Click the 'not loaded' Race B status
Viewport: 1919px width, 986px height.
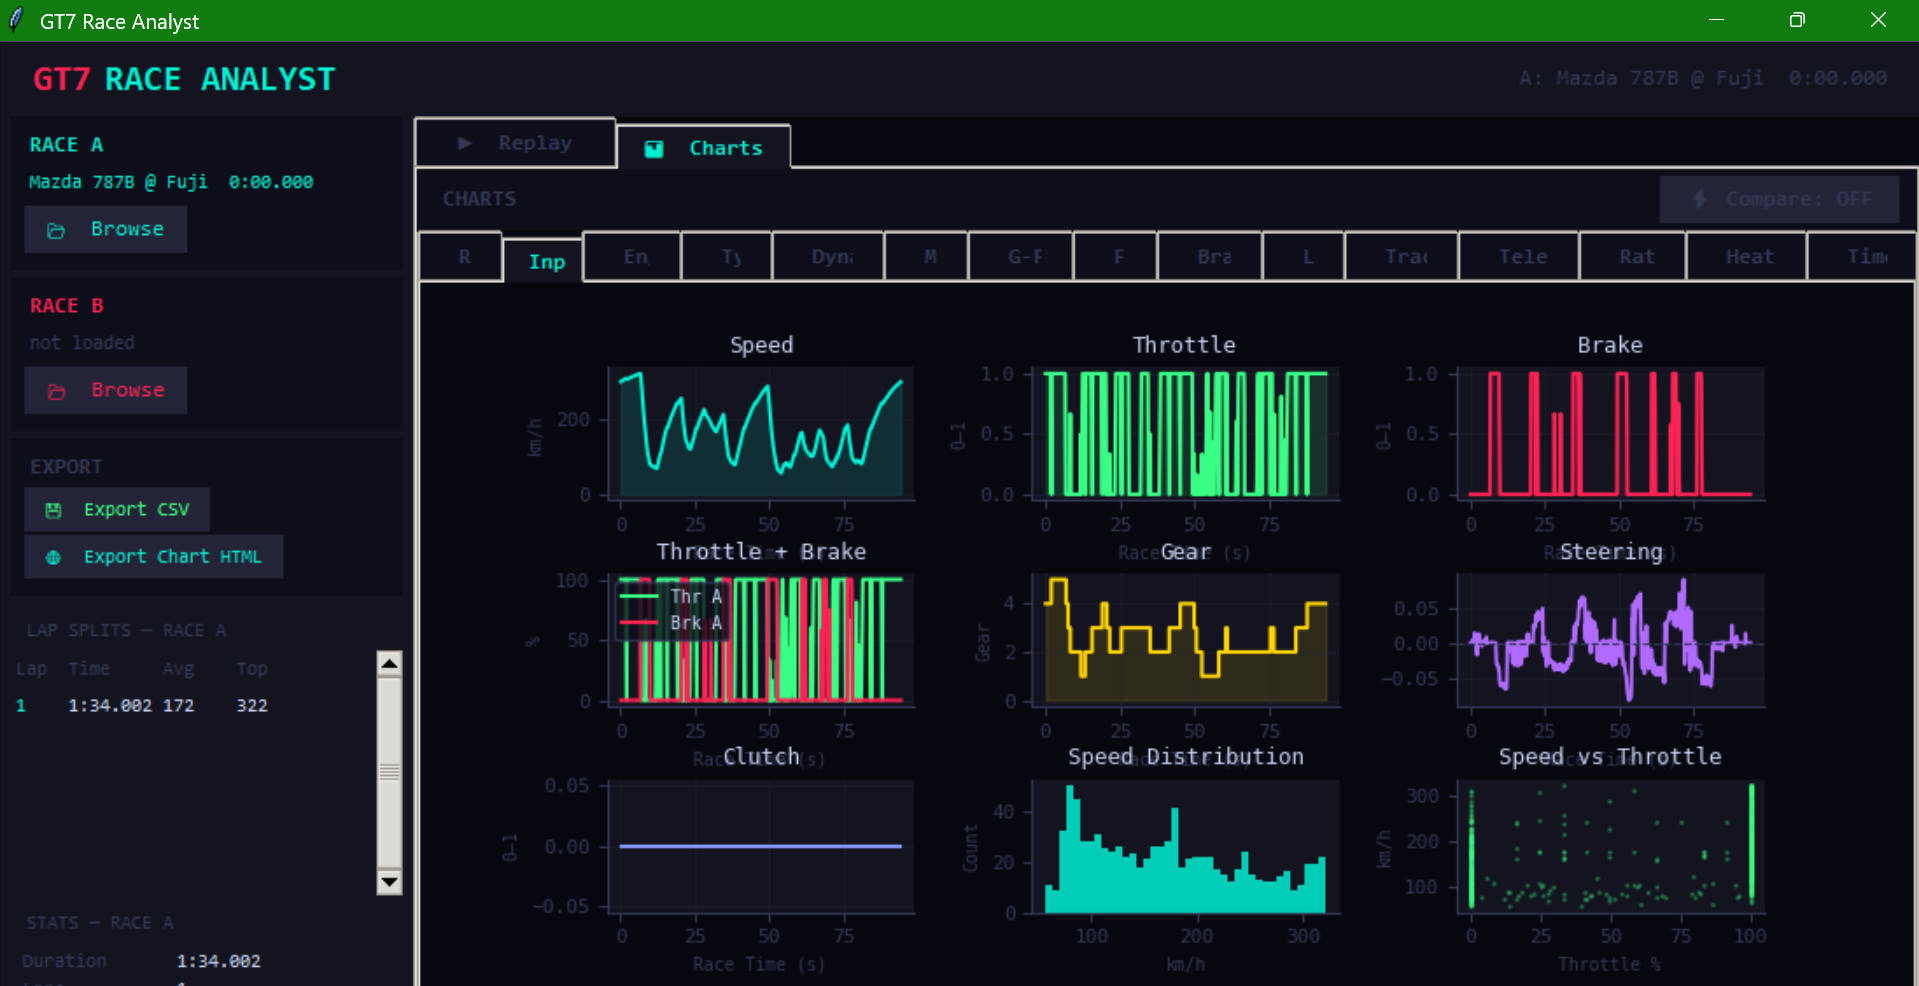(82, 343)
